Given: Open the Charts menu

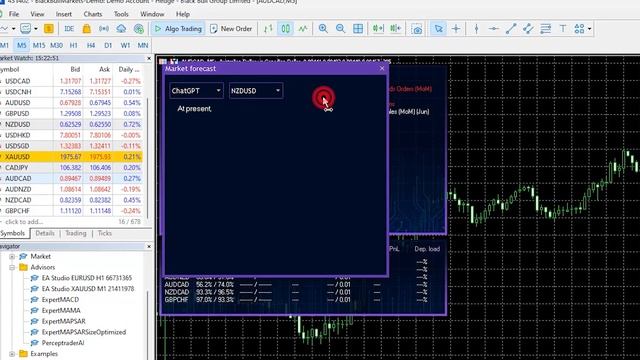Looking at the screenshot, I should (93, 14).
